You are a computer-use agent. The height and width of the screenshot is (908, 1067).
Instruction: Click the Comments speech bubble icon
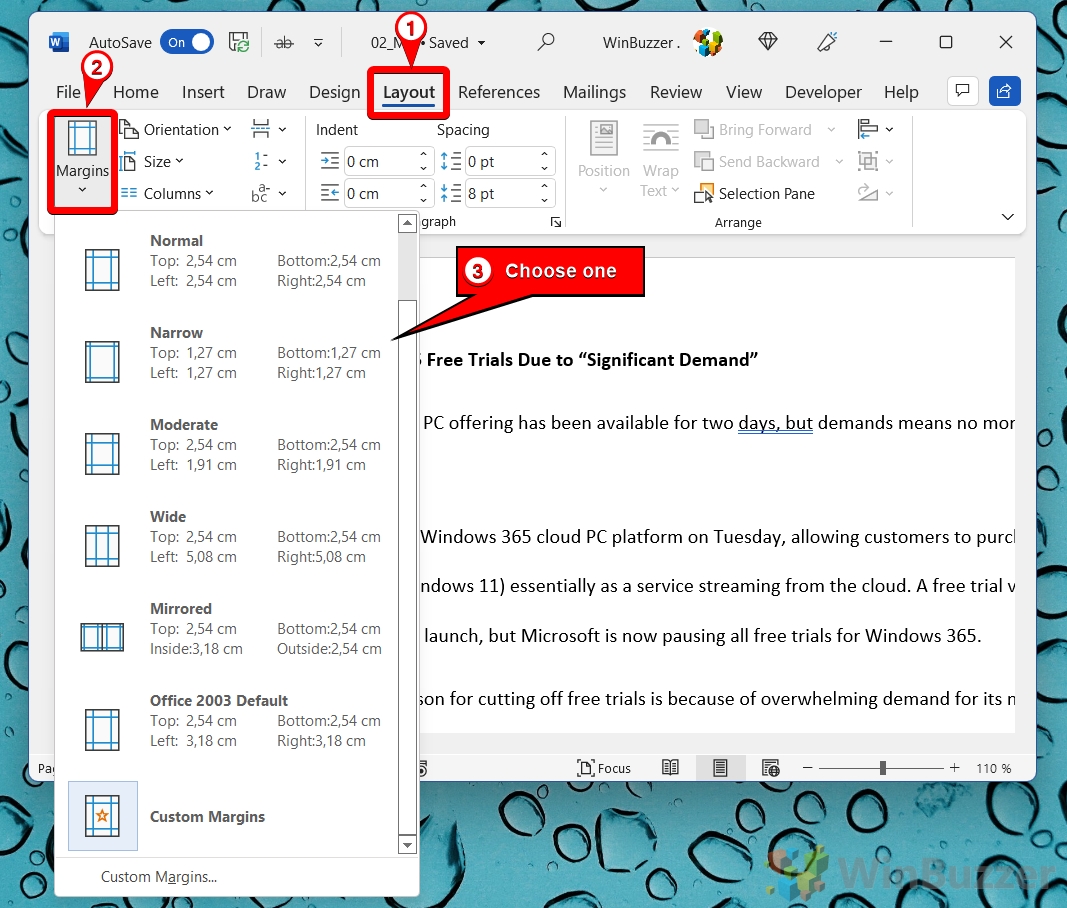pos(962,91)
